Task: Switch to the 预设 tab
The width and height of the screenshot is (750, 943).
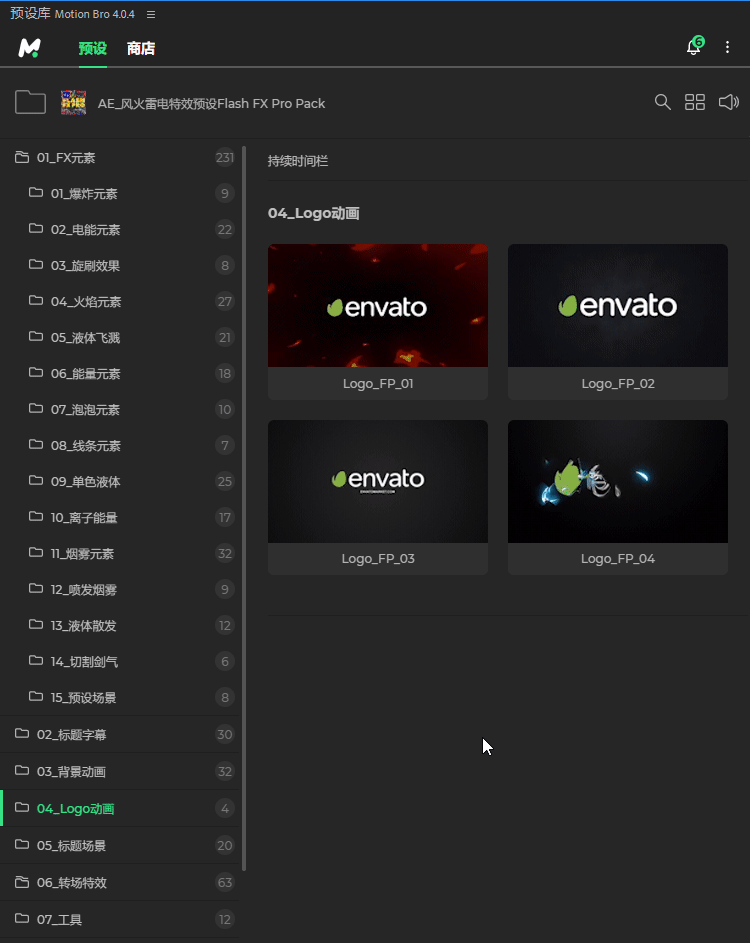Action: 93,48
